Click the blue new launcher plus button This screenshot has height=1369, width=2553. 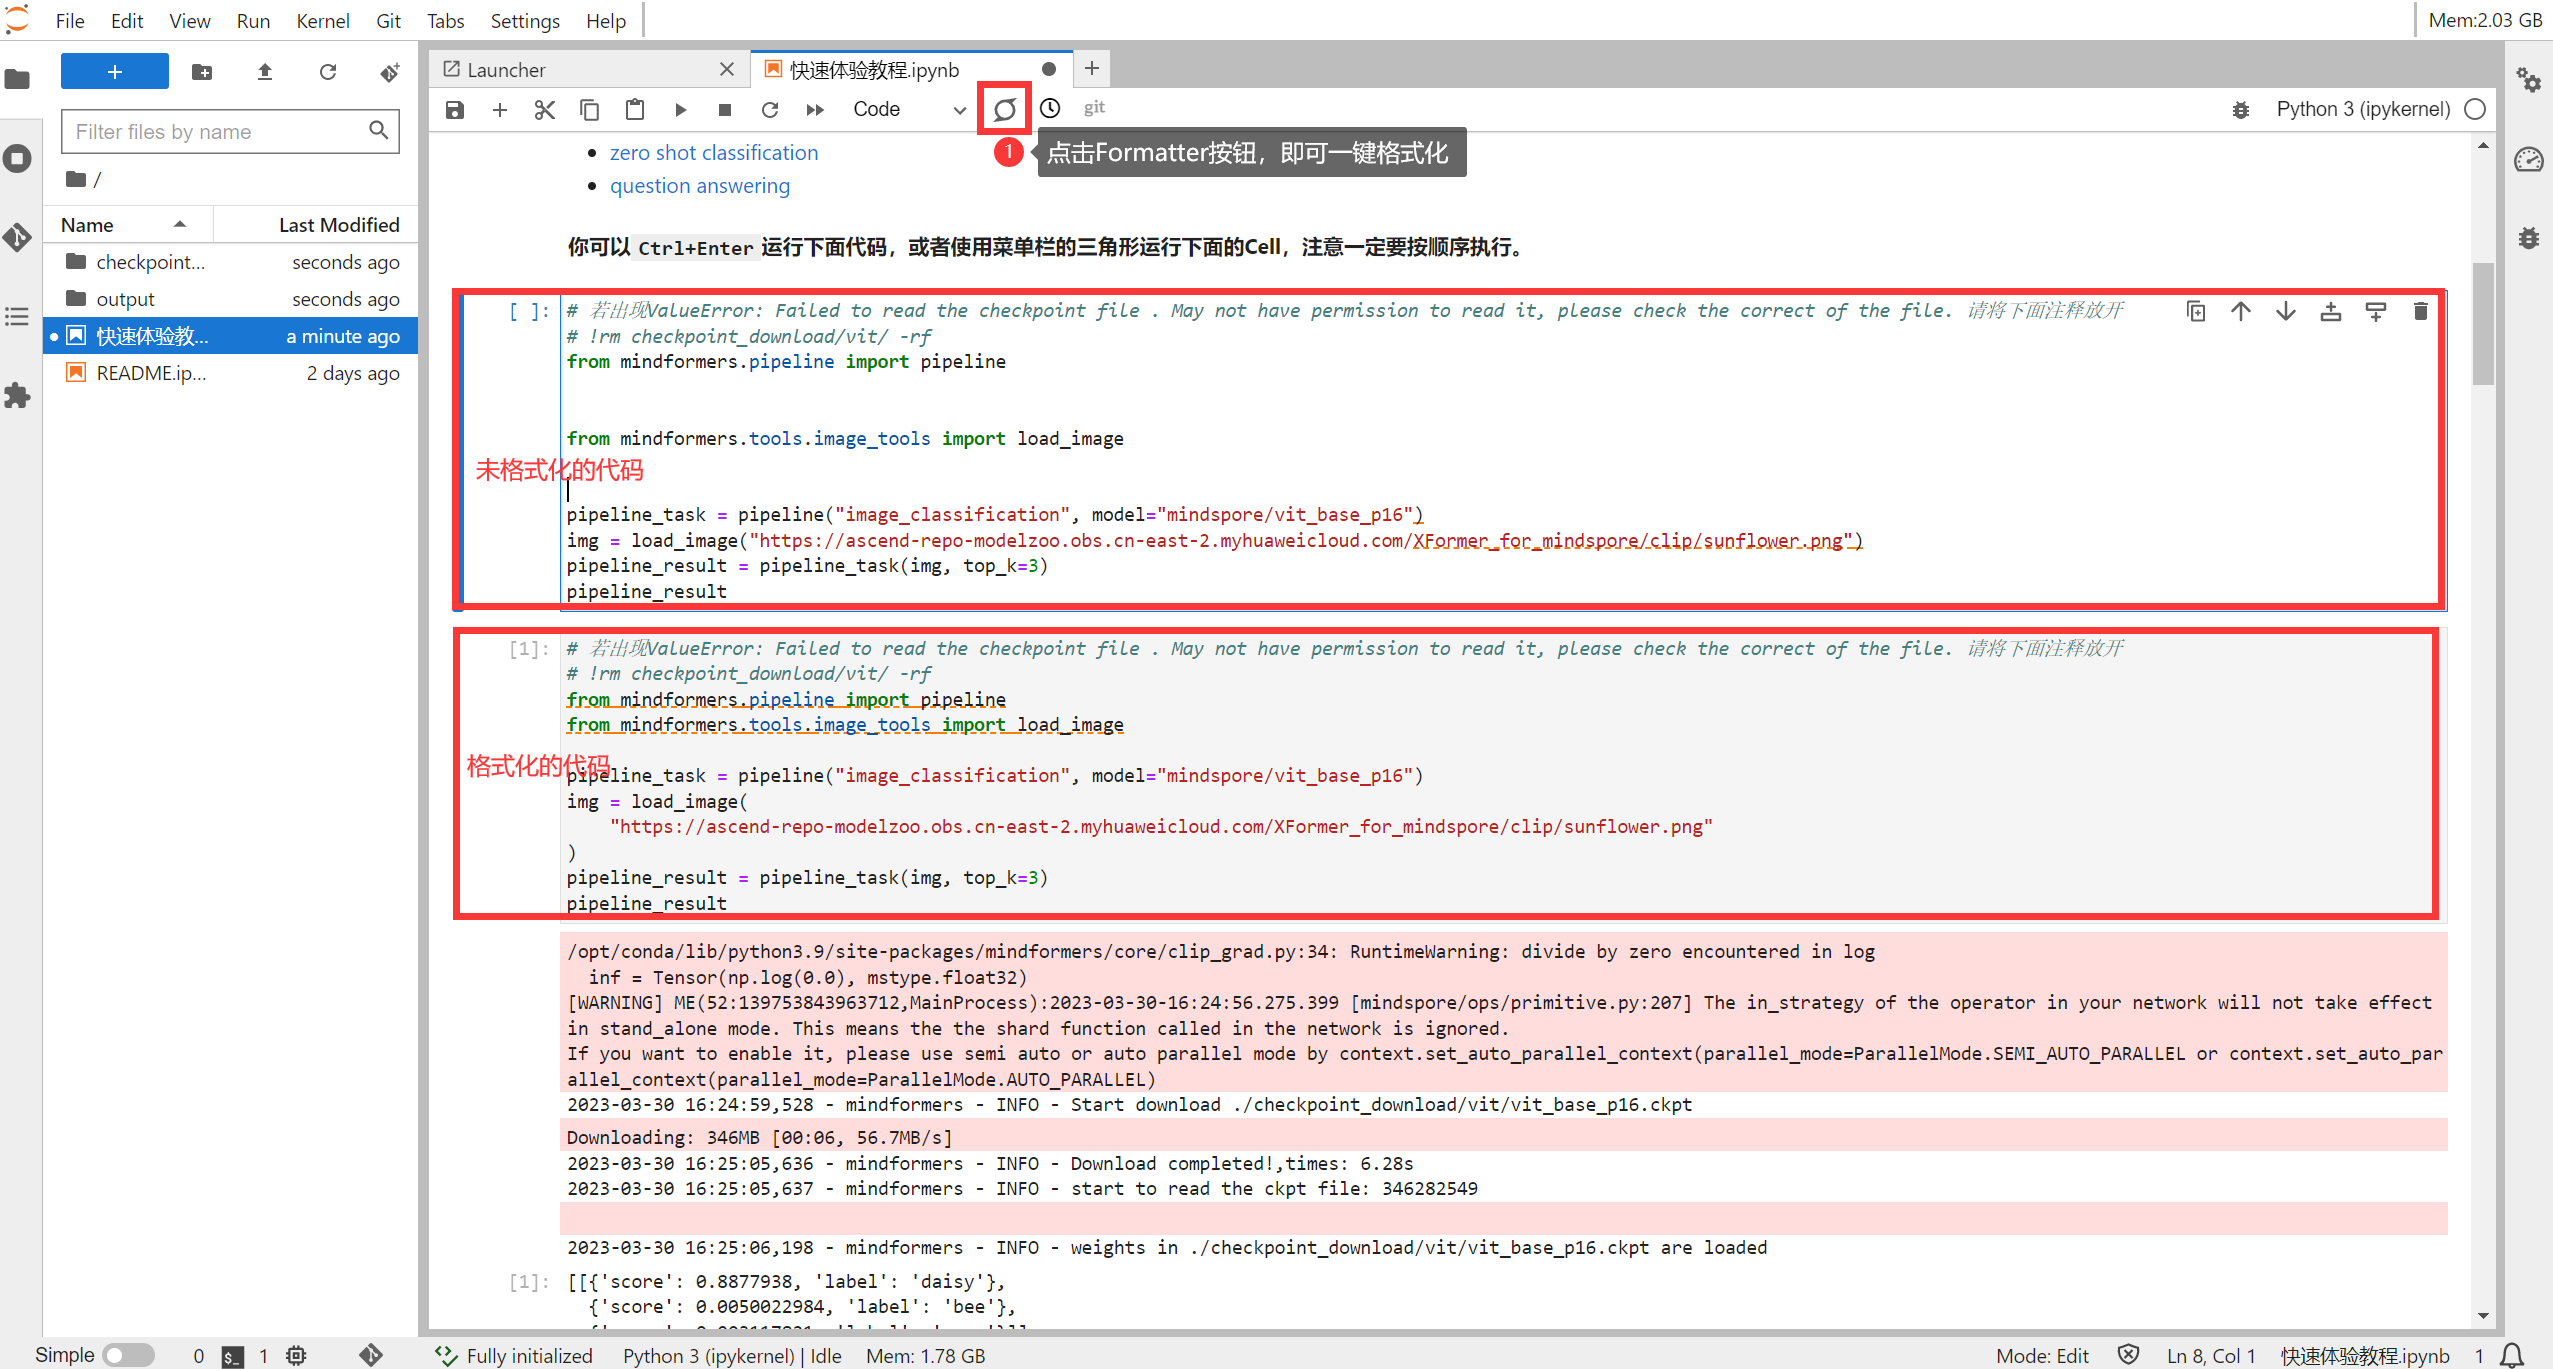point(115,72)
